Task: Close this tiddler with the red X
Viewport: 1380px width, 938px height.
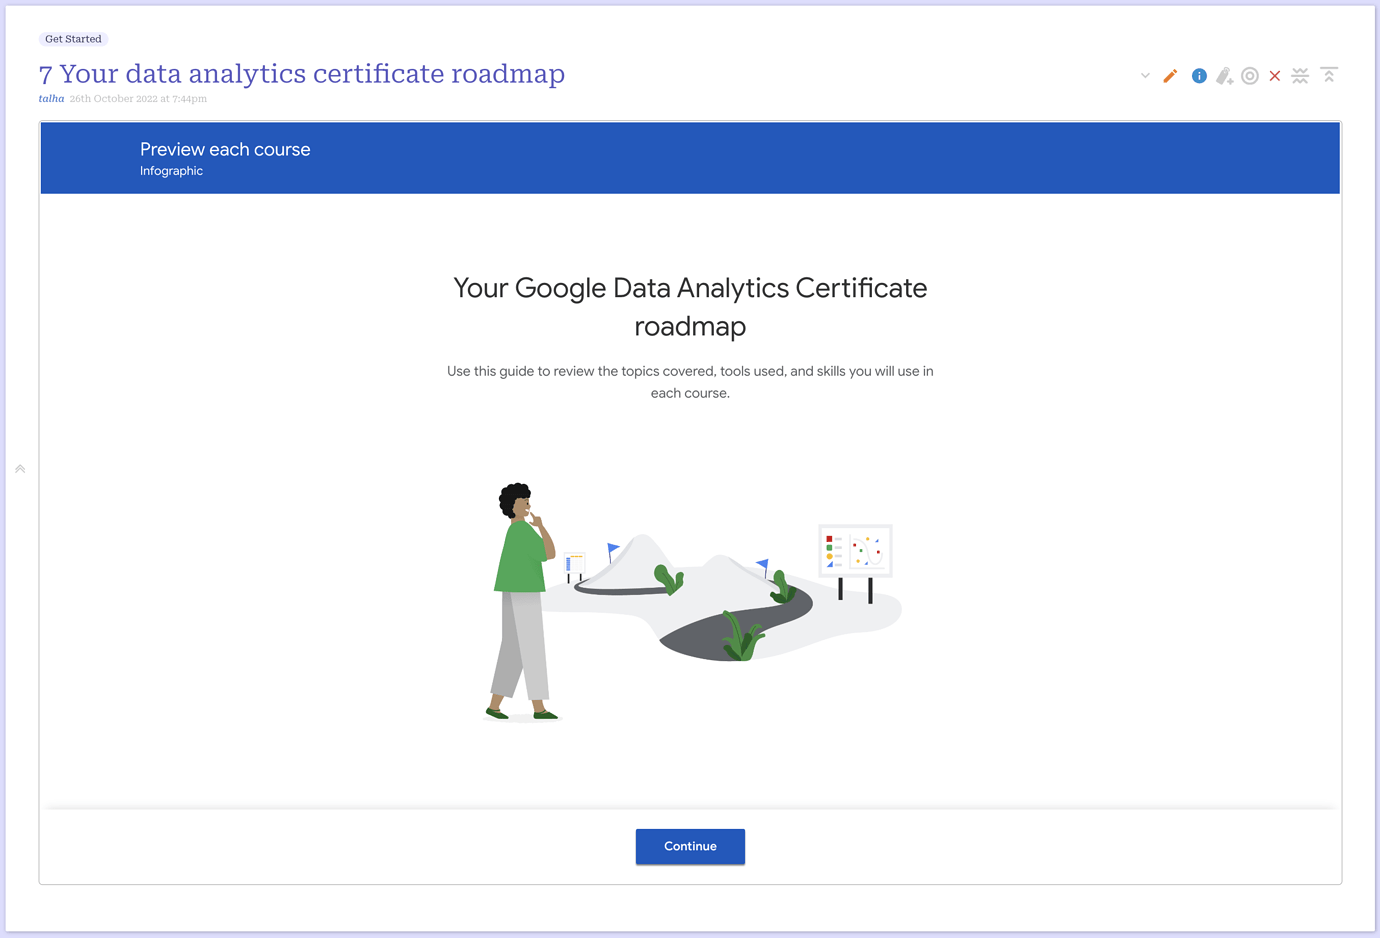Action: click(1275, 76)
